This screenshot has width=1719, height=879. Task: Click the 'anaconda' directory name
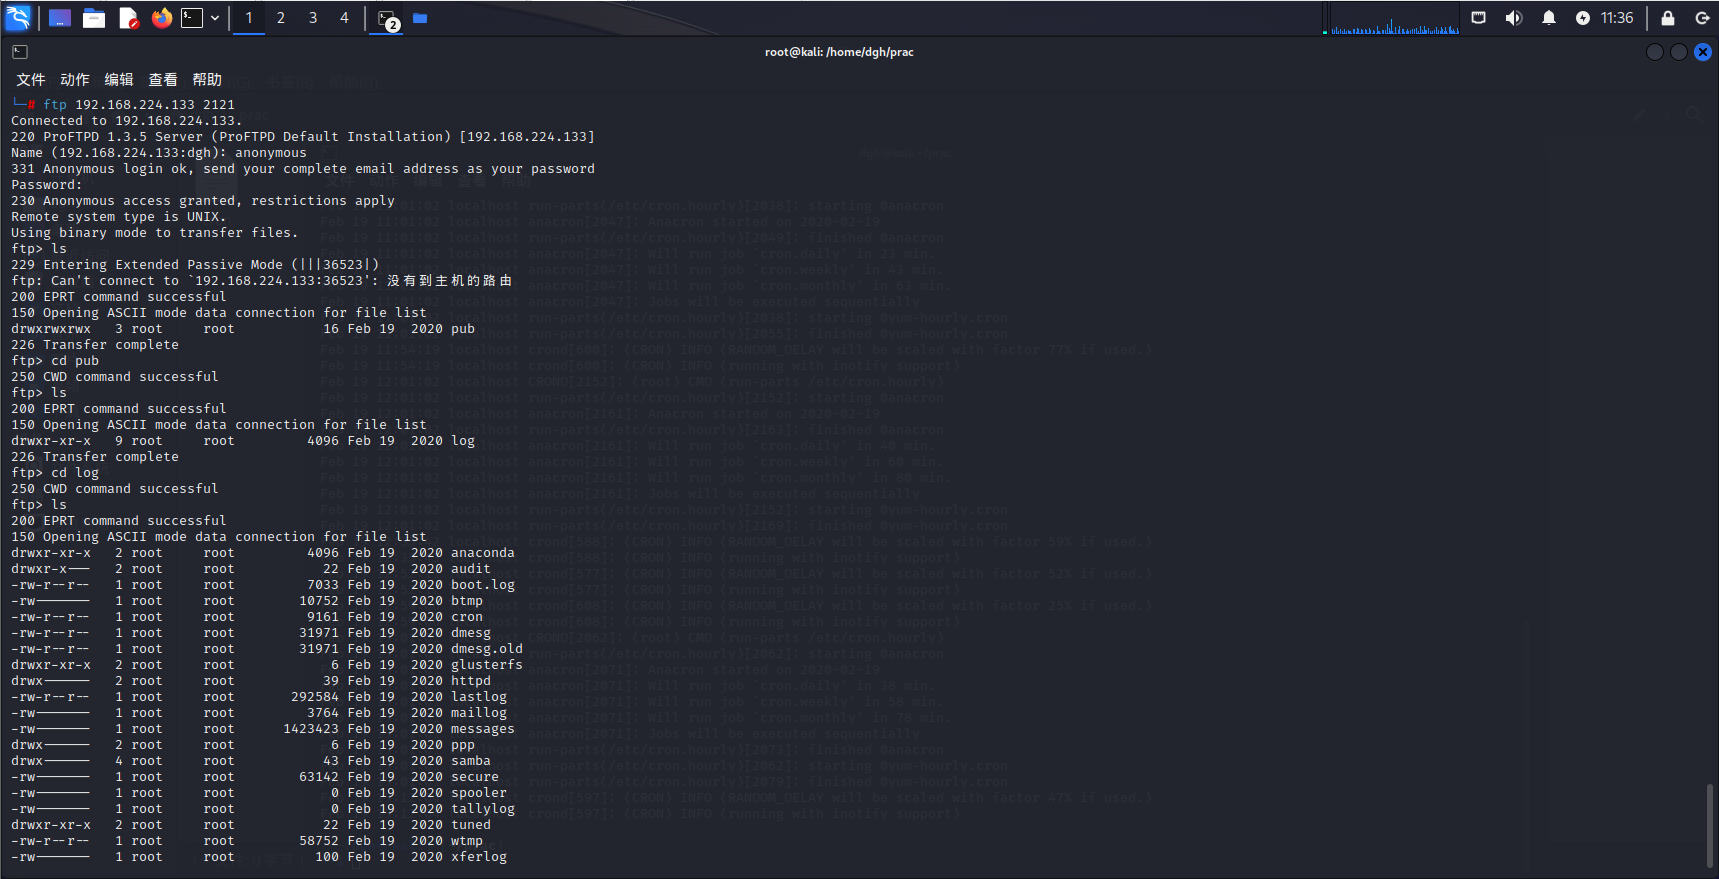[x=483, y=553]
